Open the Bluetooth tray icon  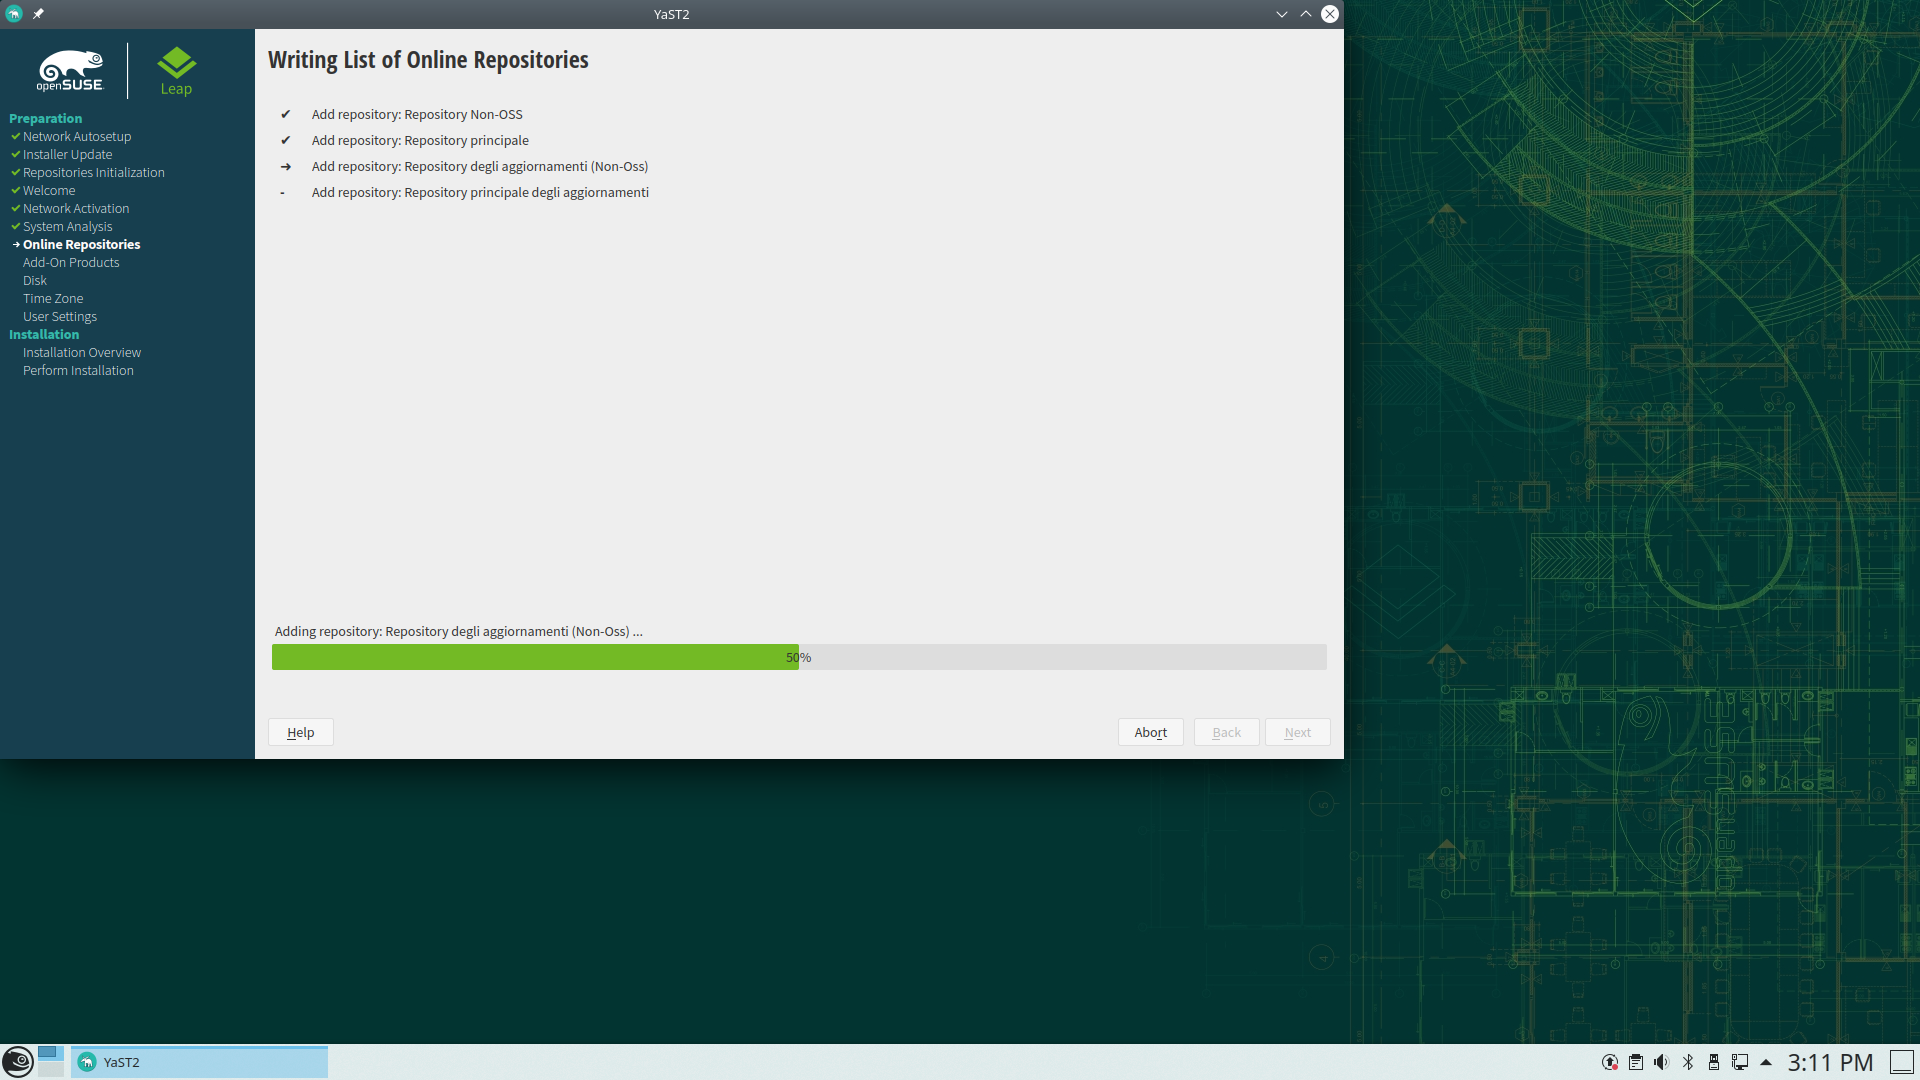[x=1688, y=1062]
